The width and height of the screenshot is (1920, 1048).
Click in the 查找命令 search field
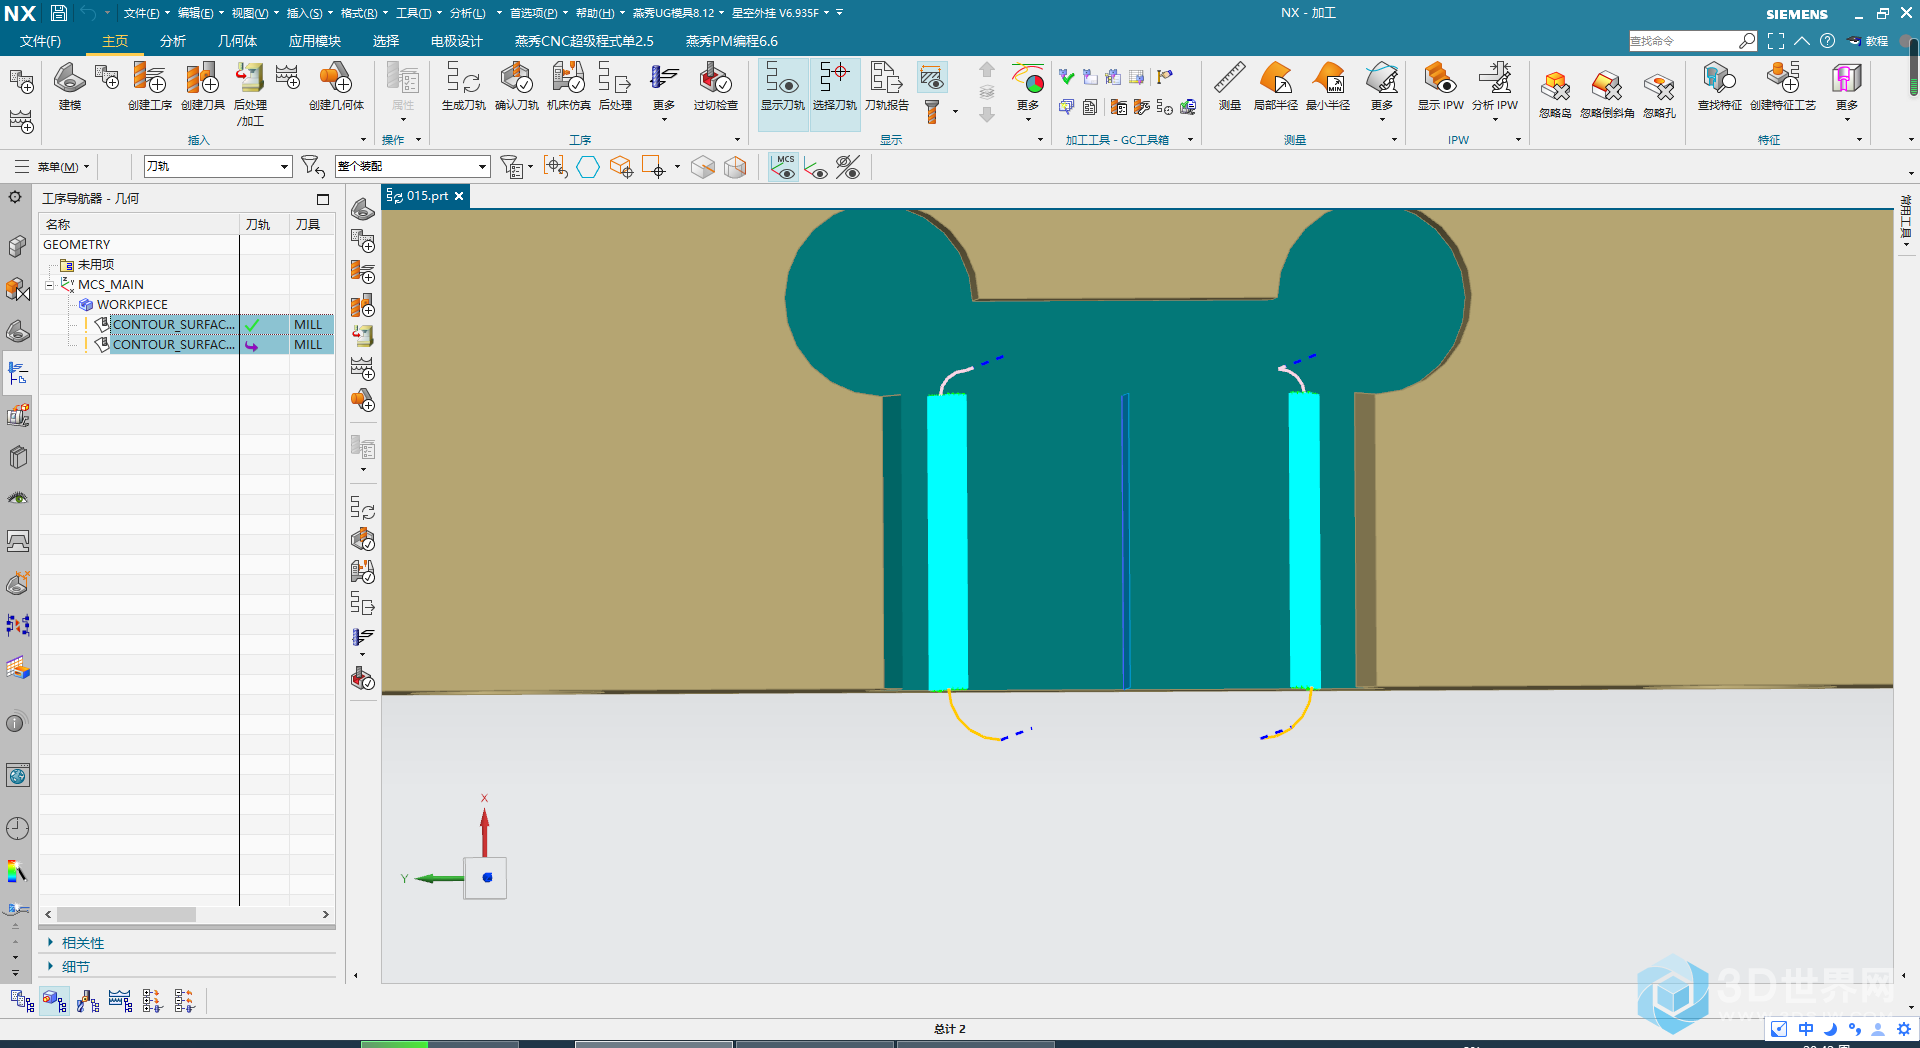tap(1683, 41)
